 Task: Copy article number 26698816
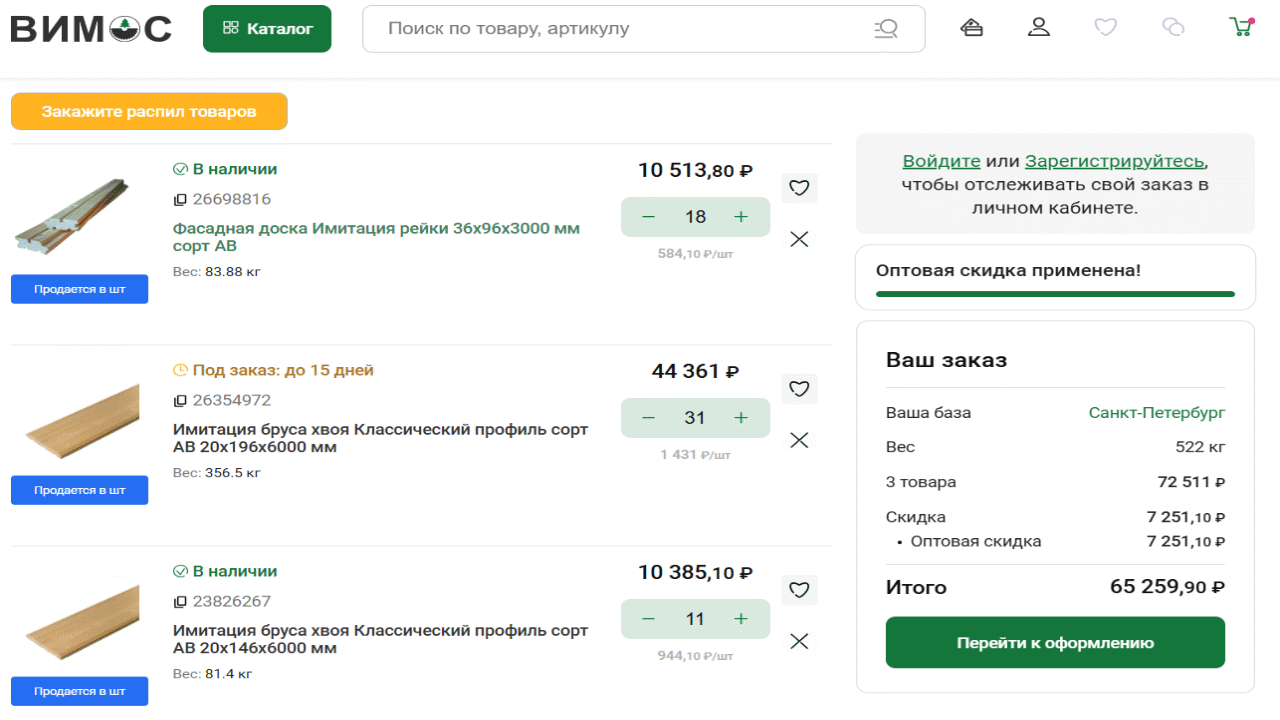pyautogui.click(x=181, y=200)
